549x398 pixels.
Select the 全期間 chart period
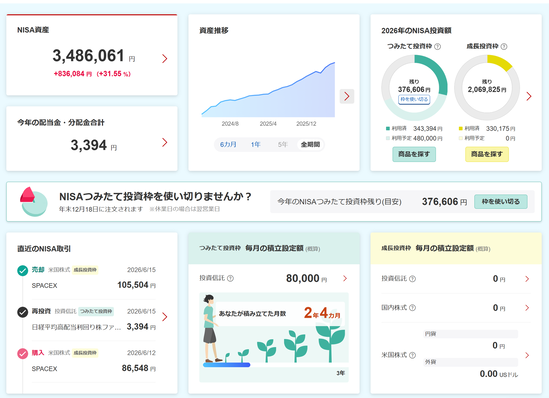click(310, 144)
